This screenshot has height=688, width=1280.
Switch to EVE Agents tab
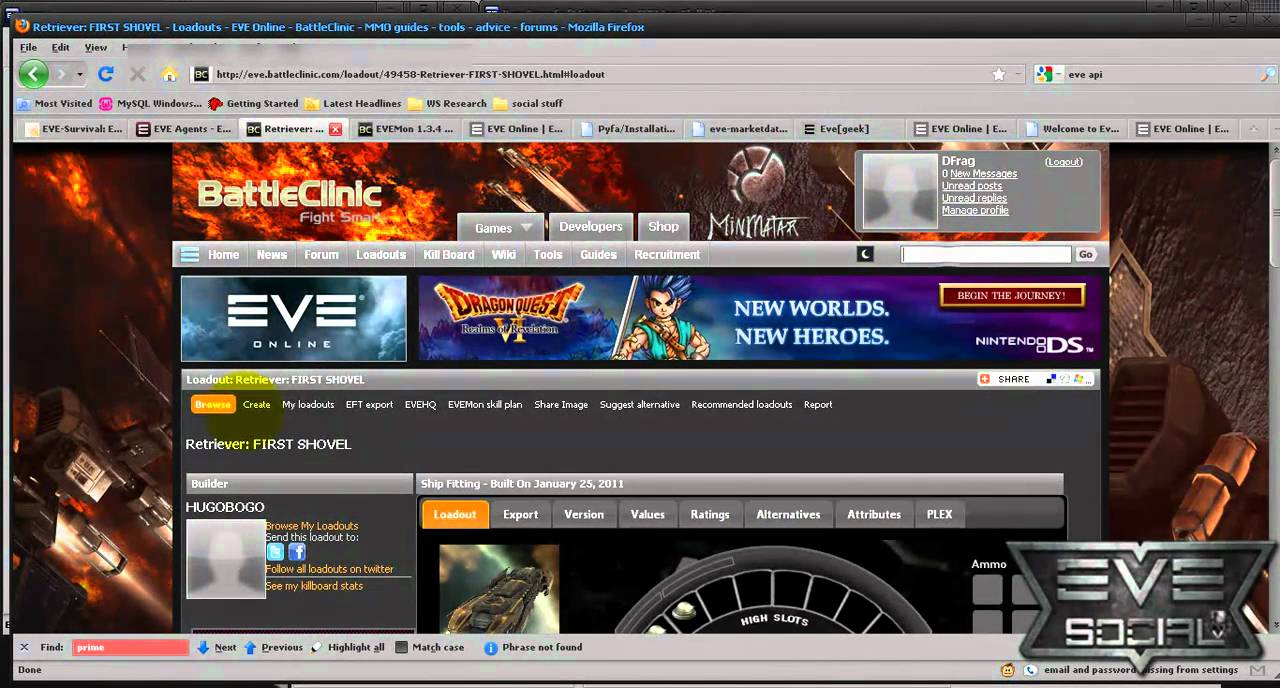(x=185, y=129)
